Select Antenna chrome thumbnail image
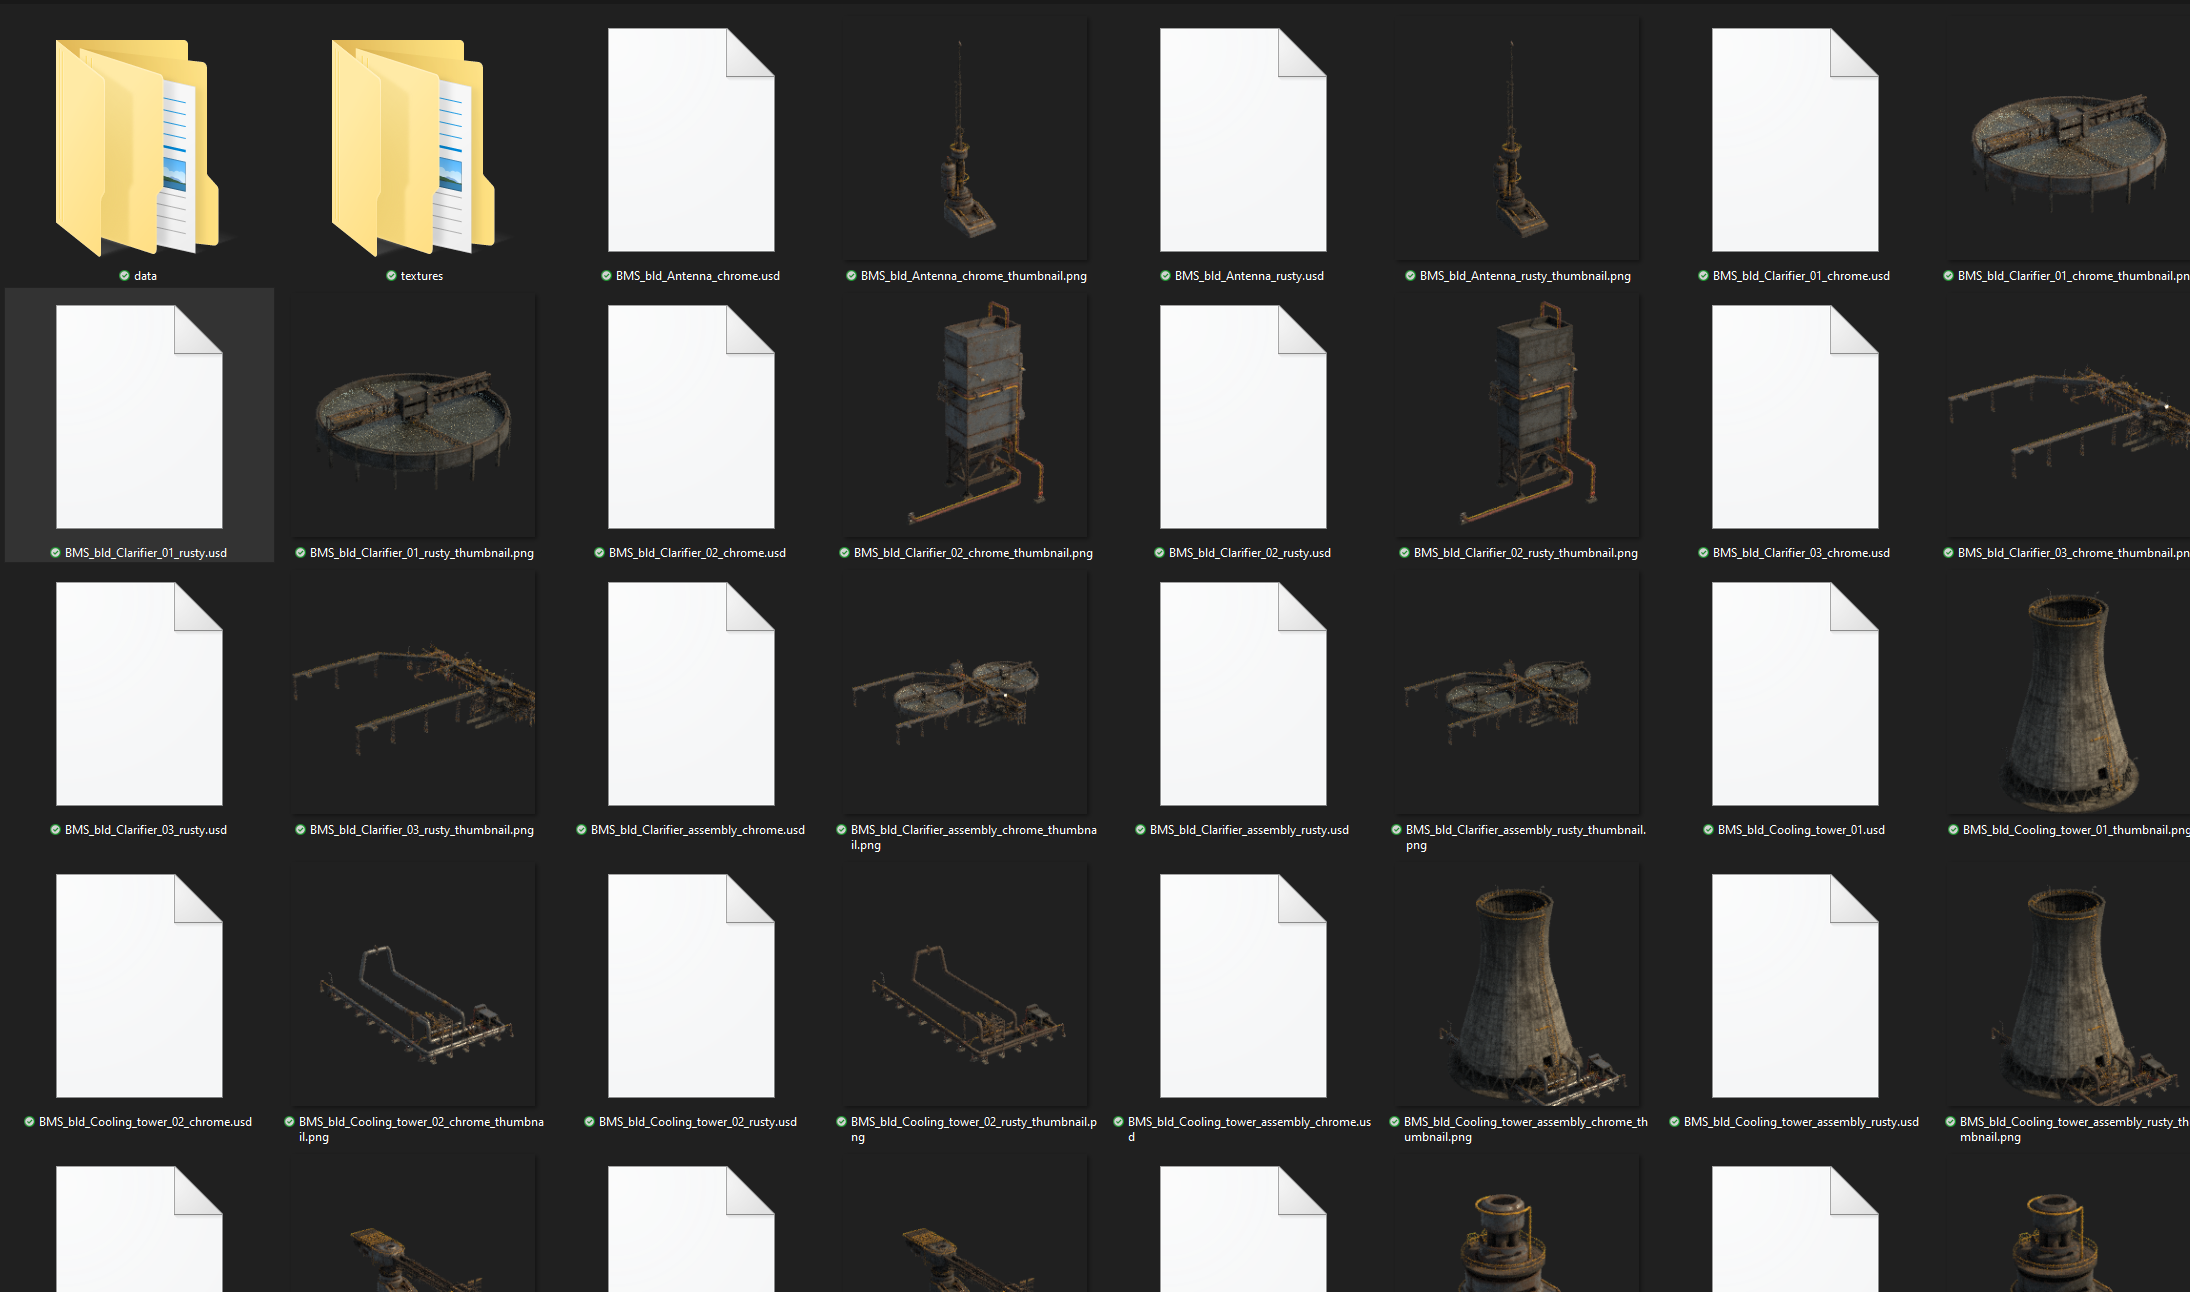This screenshot has height=1292, width=2190. [x=966, y=140]
